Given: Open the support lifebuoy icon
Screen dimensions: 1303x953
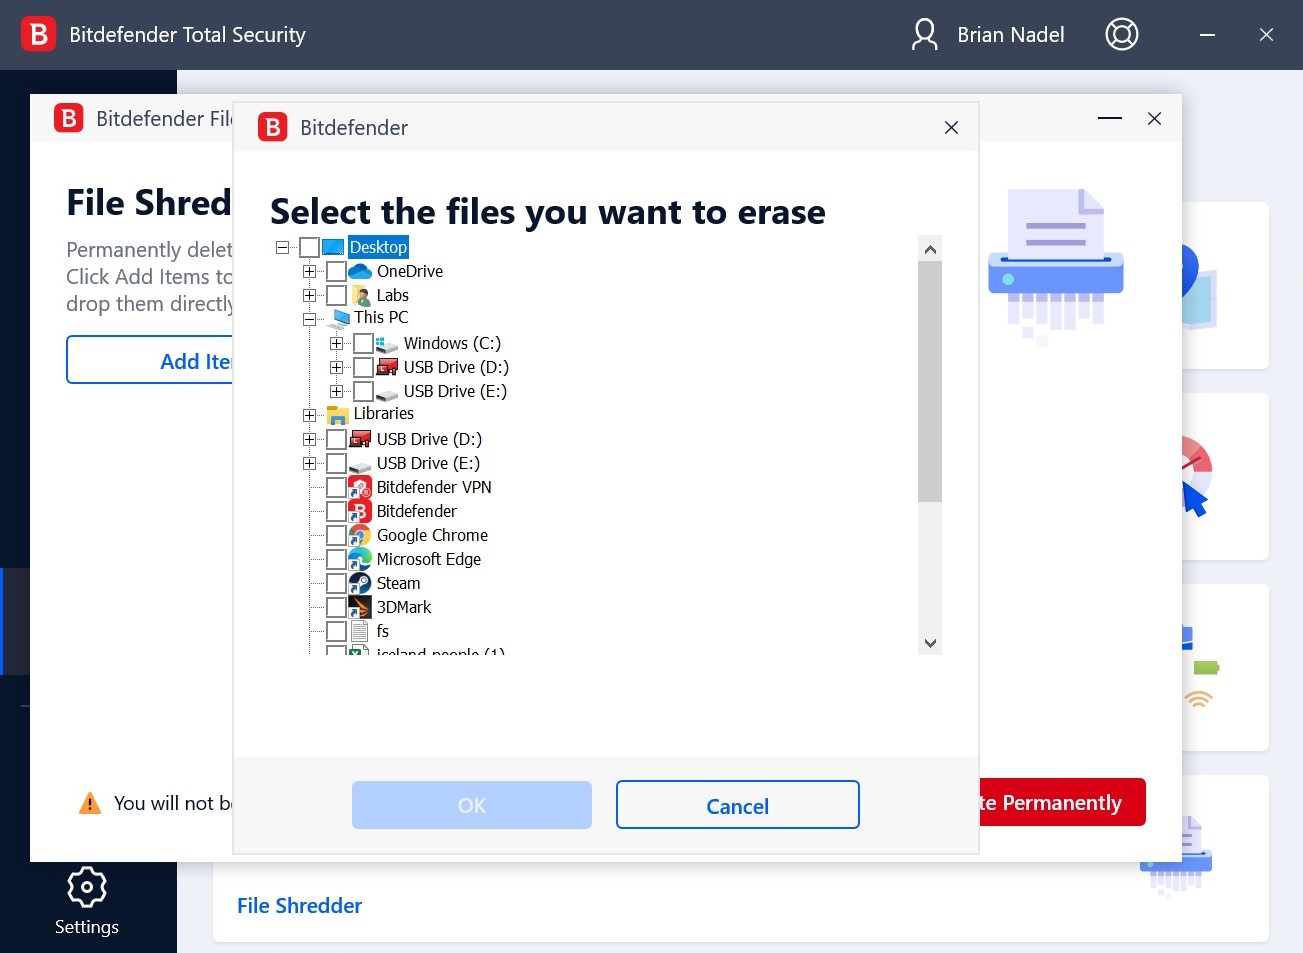Looking at the screenshot, I should tap(1122, 35).
